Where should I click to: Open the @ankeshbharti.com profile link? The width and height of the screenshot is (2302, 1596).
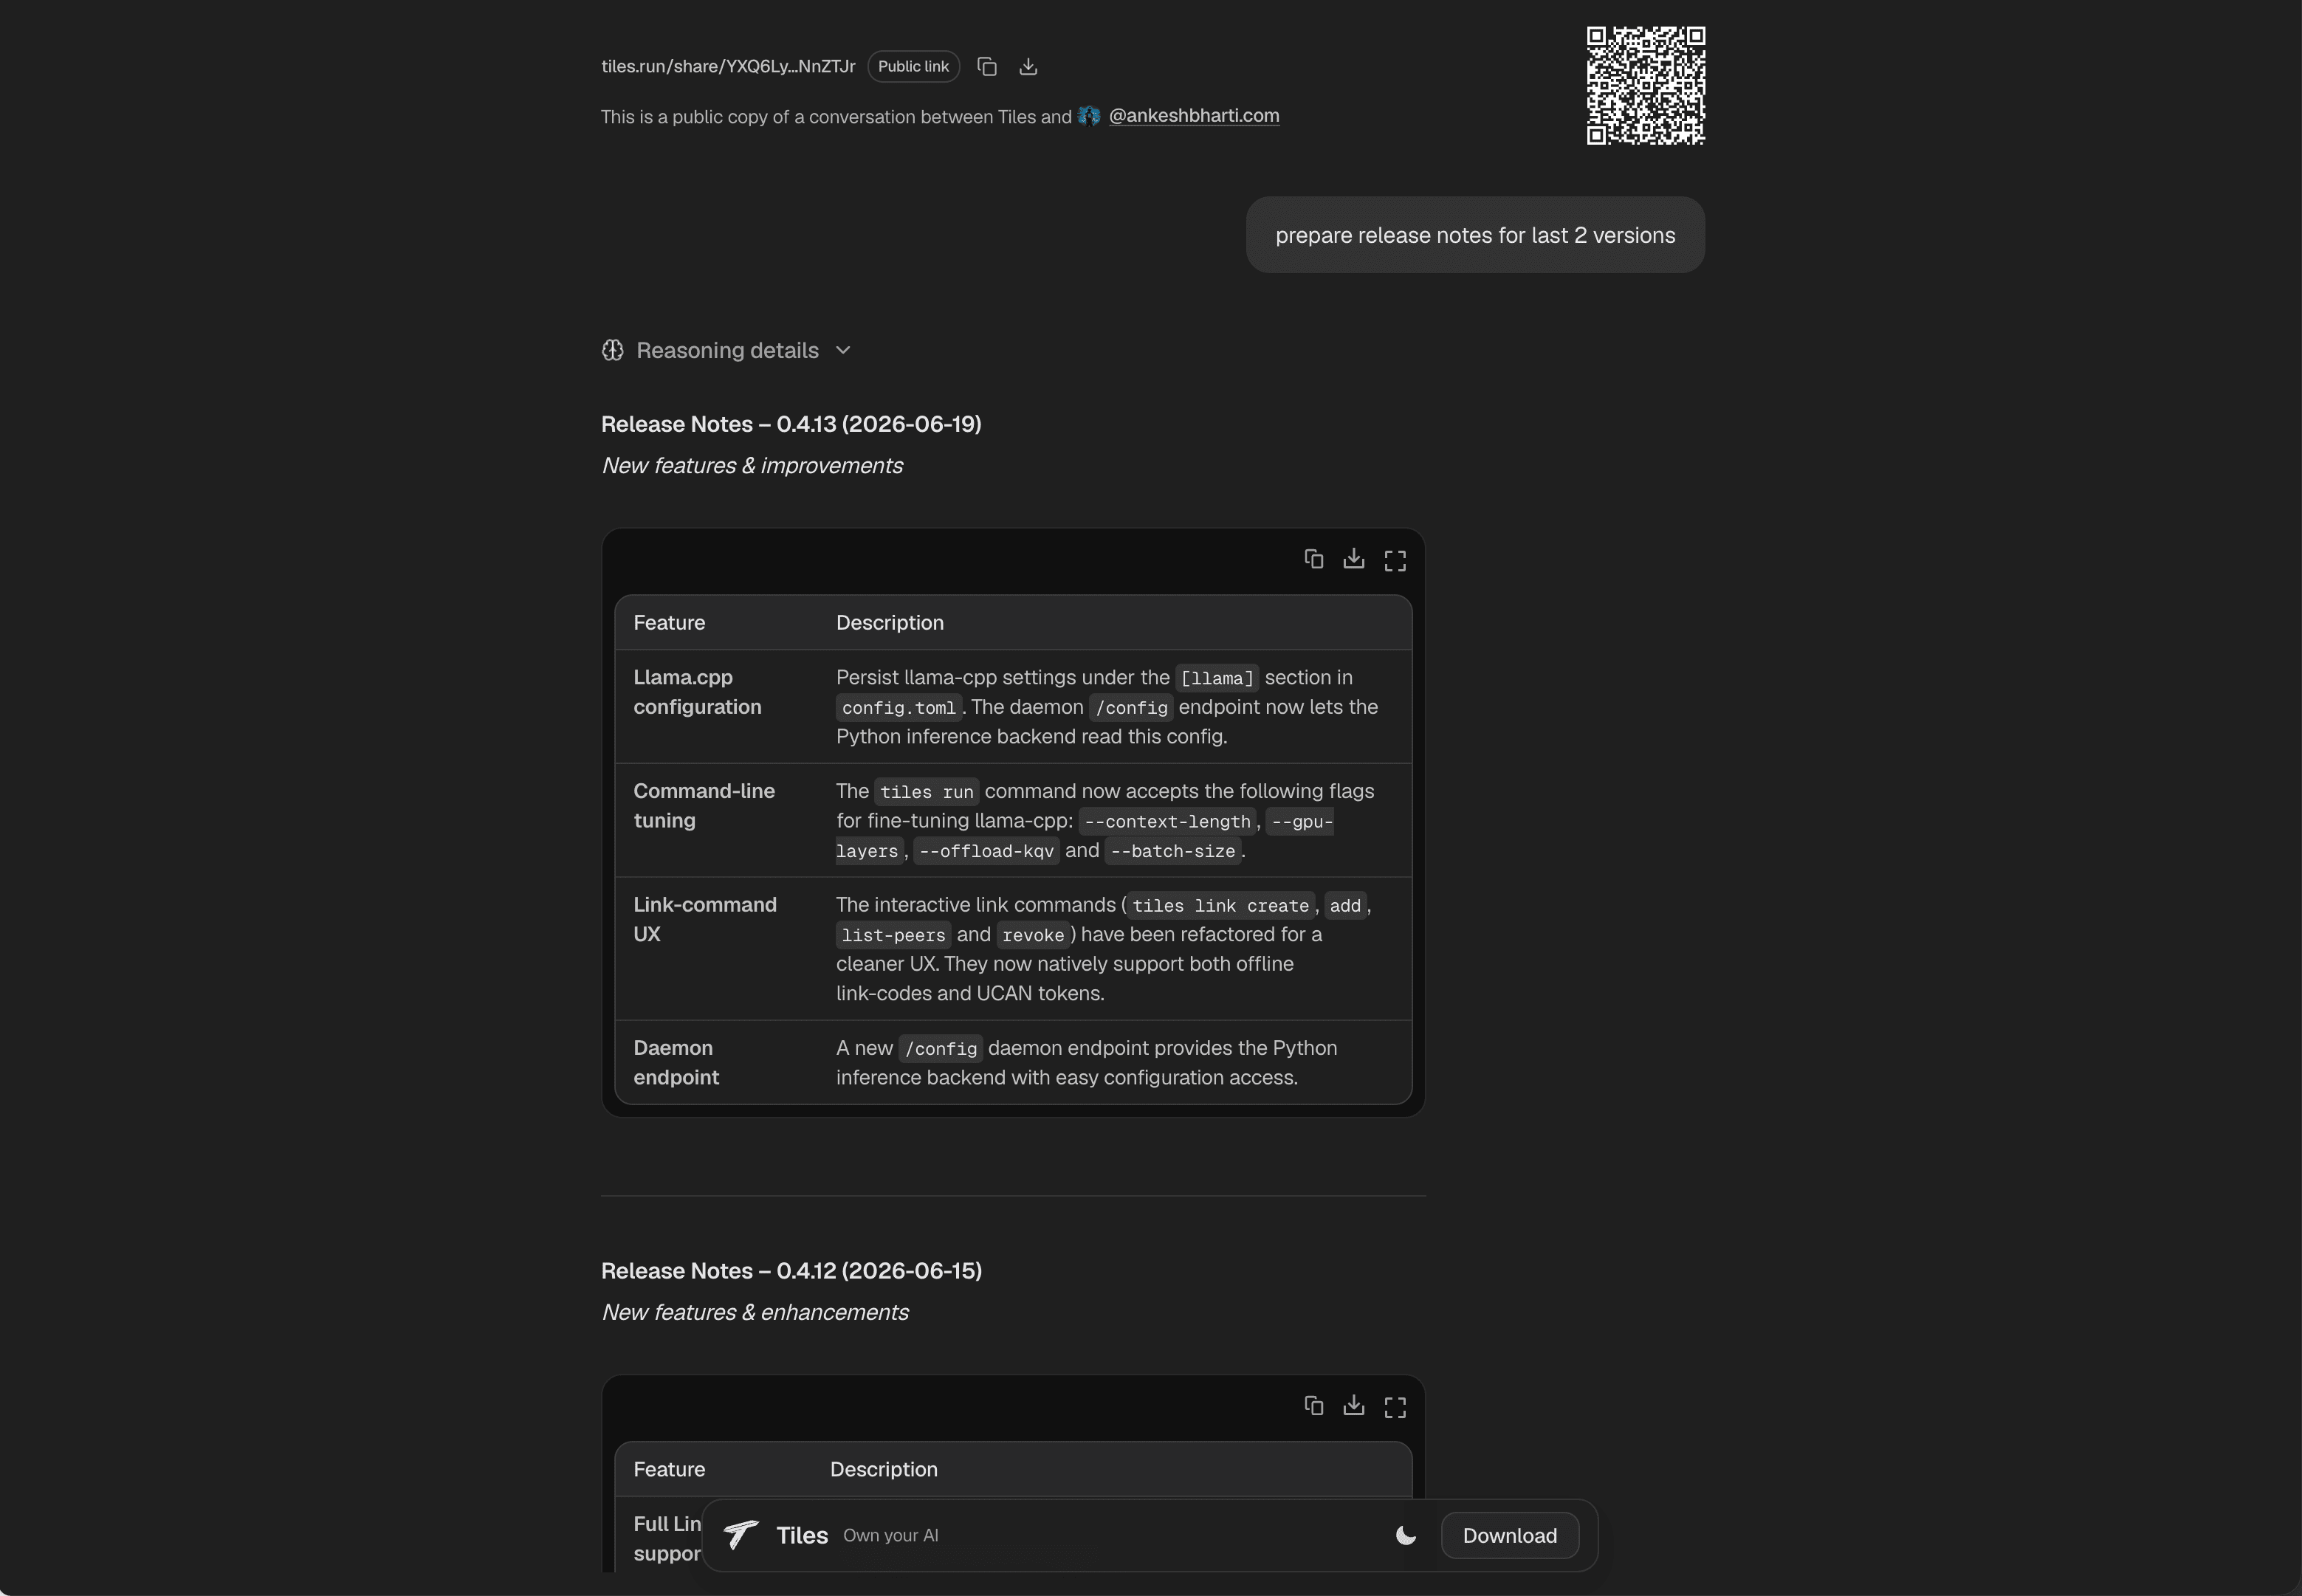point(1194,115)
